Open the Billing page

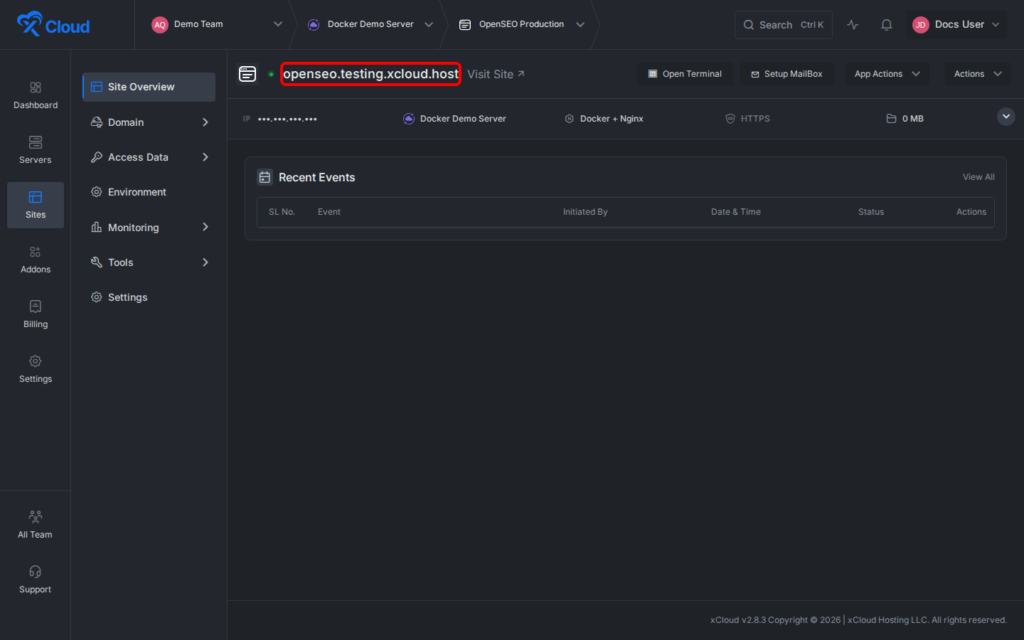pyautogui.click(x=35, y=315)
